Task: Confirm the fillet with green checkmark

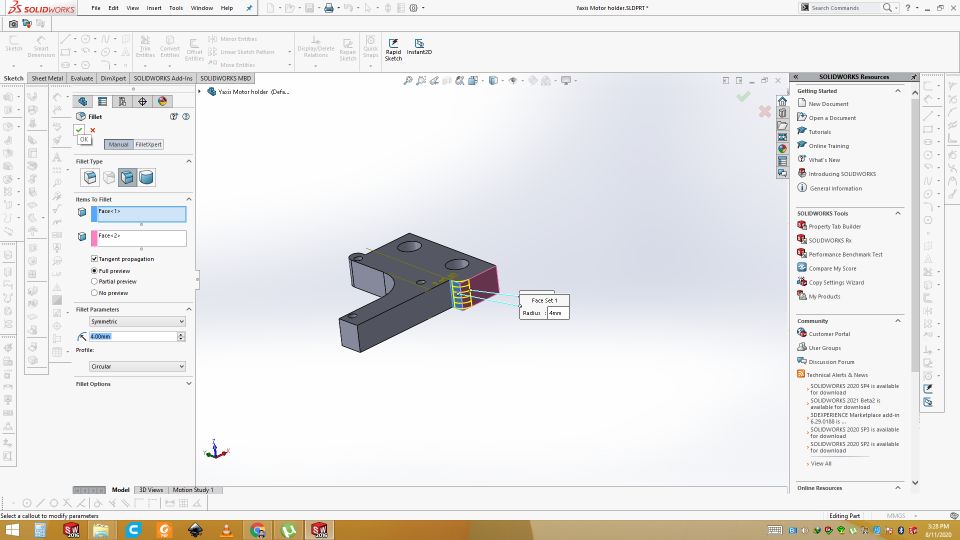Action: click(79, 130)
